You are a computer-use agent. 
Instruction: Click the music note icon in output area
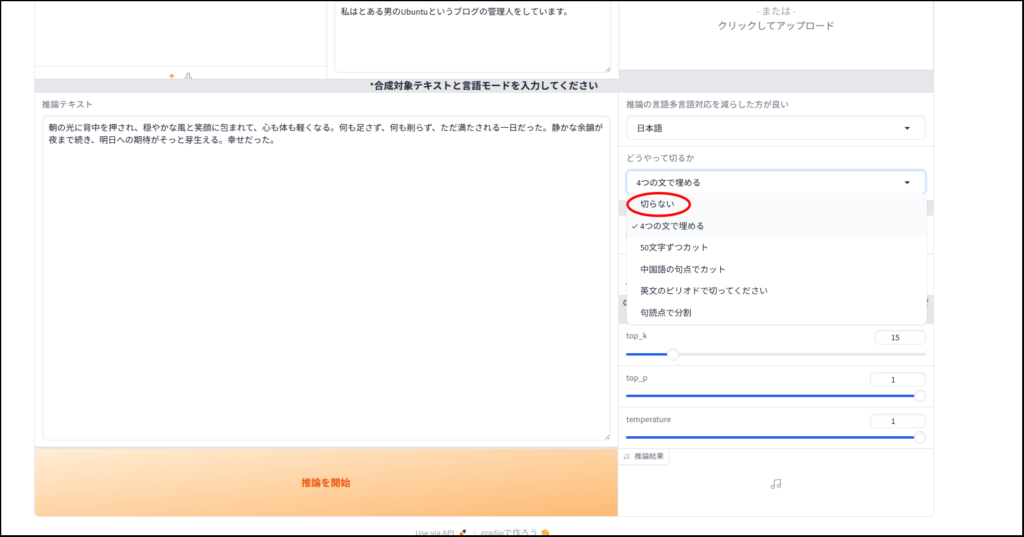[x=776, y=483]
